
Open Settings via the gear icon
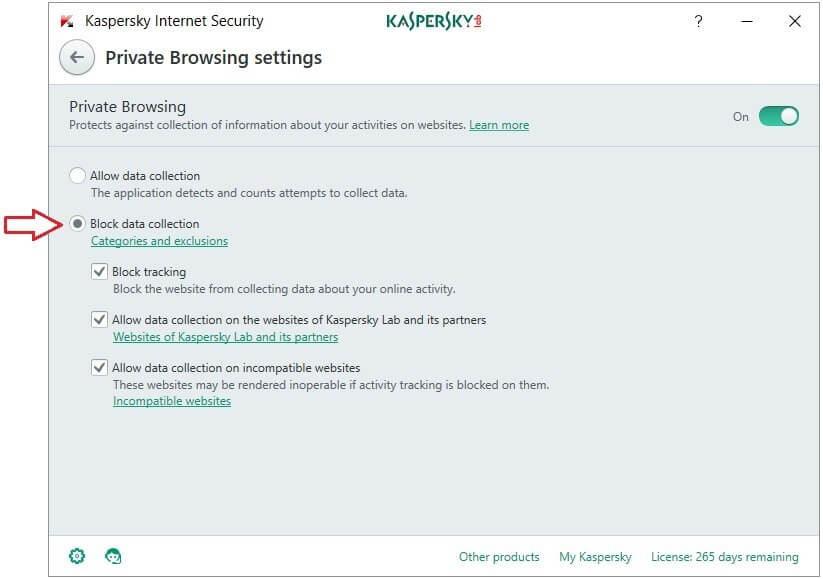point(77,556)
